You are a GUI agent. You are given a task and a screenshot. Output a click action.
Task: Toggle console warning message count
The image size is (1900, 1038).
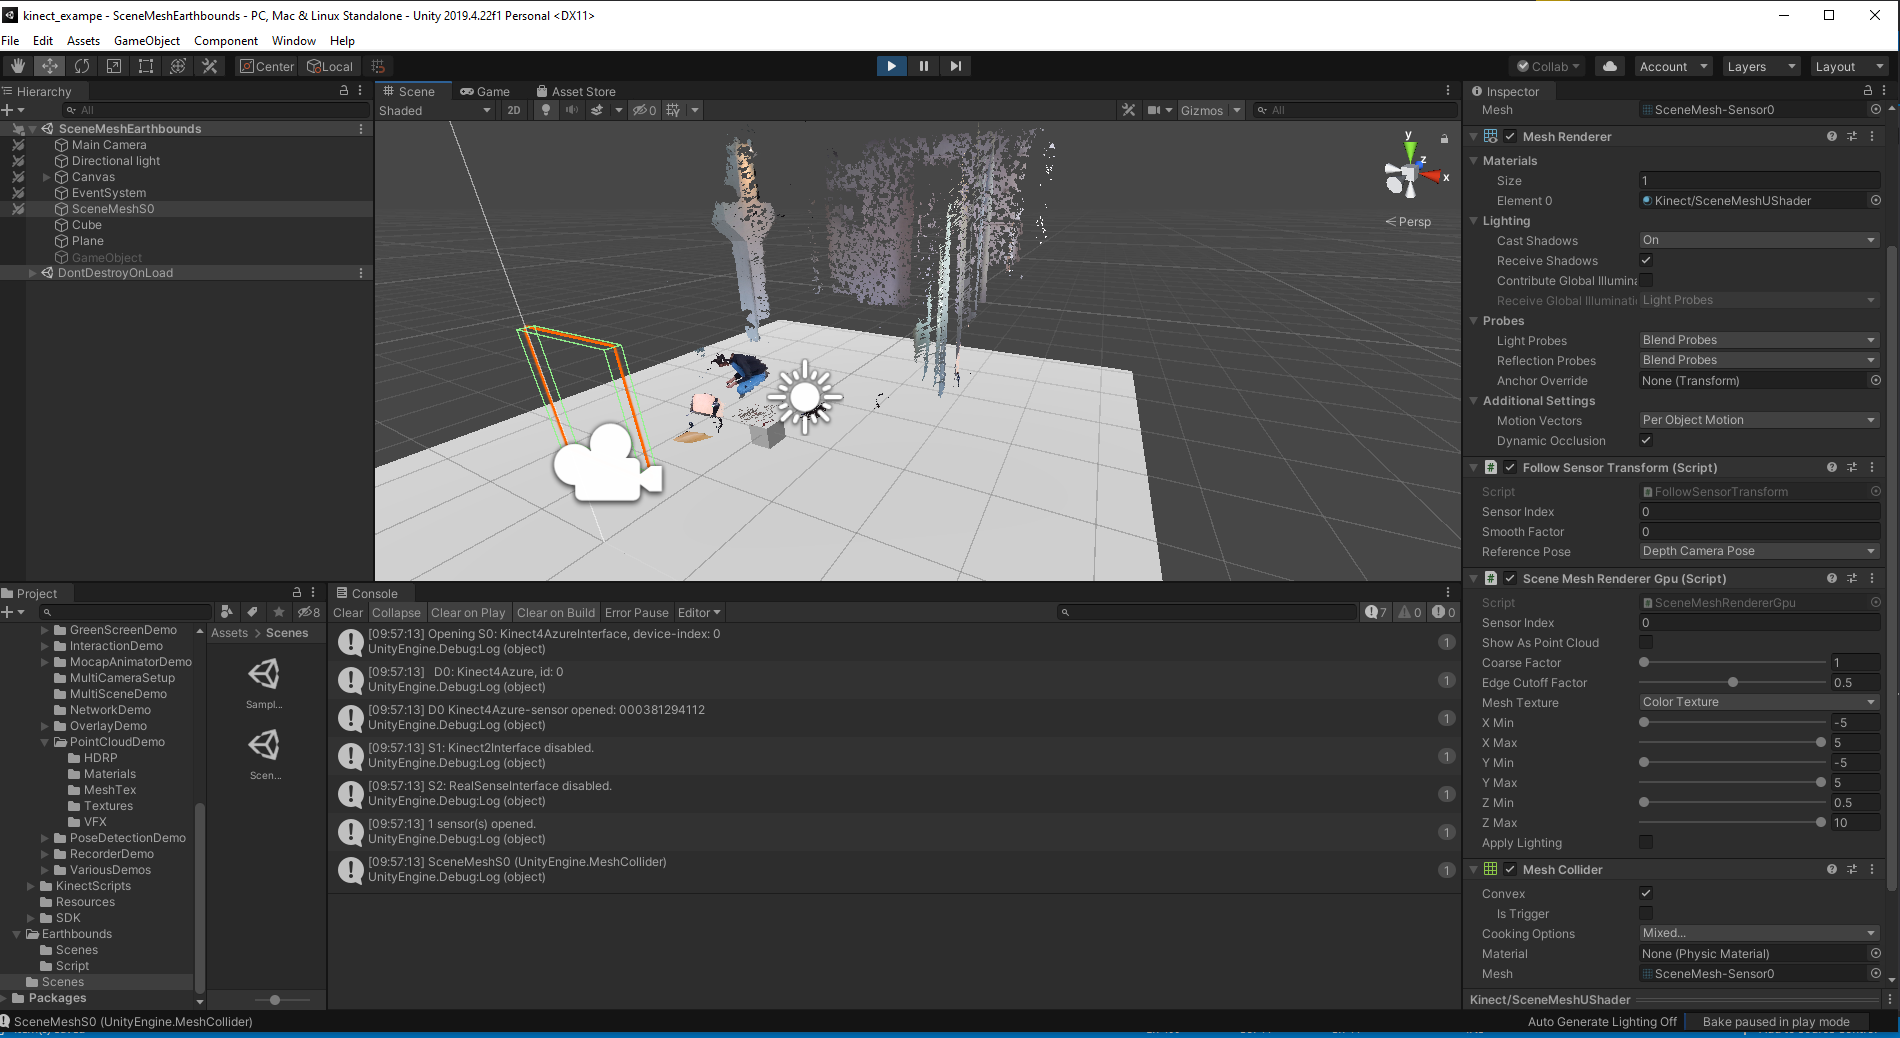click(x=1410, y=612)
